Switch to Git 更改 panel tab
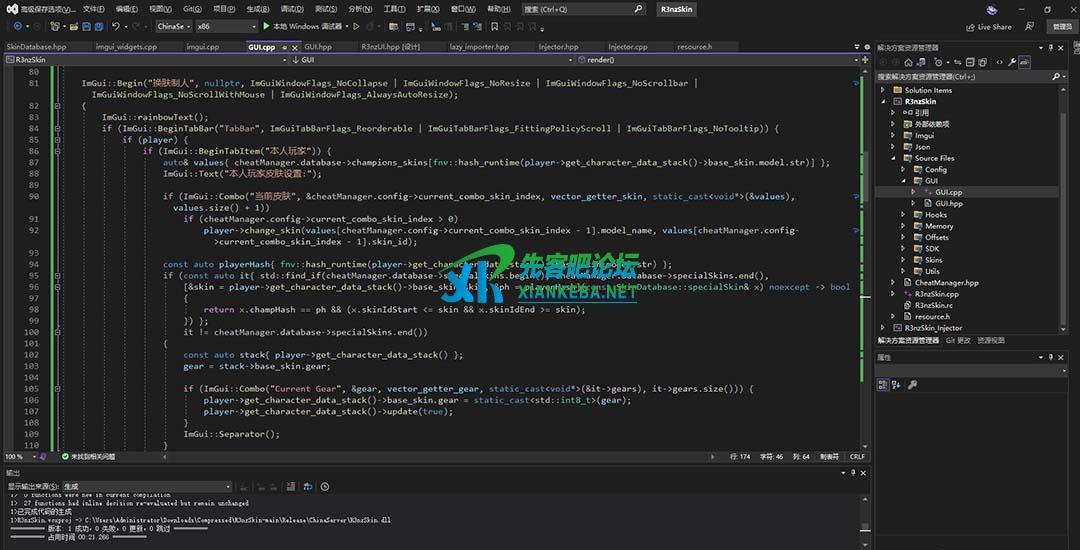Image resolution: width=1080 pixels, height=550 pixels. [x=957, y=340]
